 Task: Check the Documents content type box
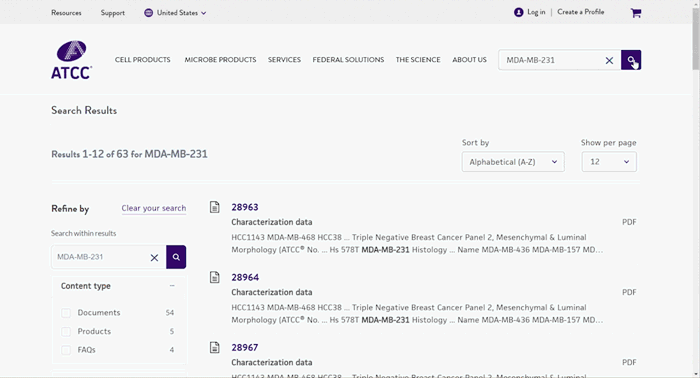66,313
